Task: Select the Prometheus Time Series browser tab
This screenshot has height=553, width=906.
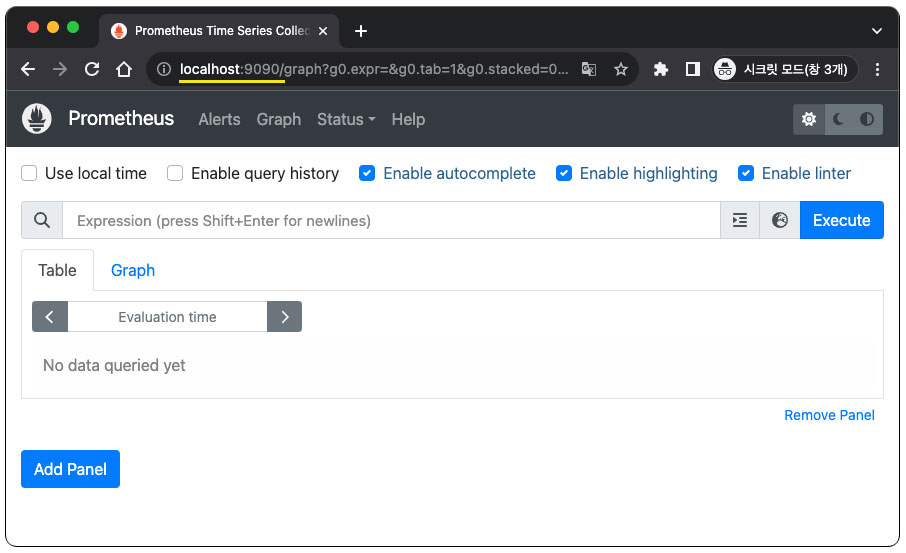Action: (218, 31)
